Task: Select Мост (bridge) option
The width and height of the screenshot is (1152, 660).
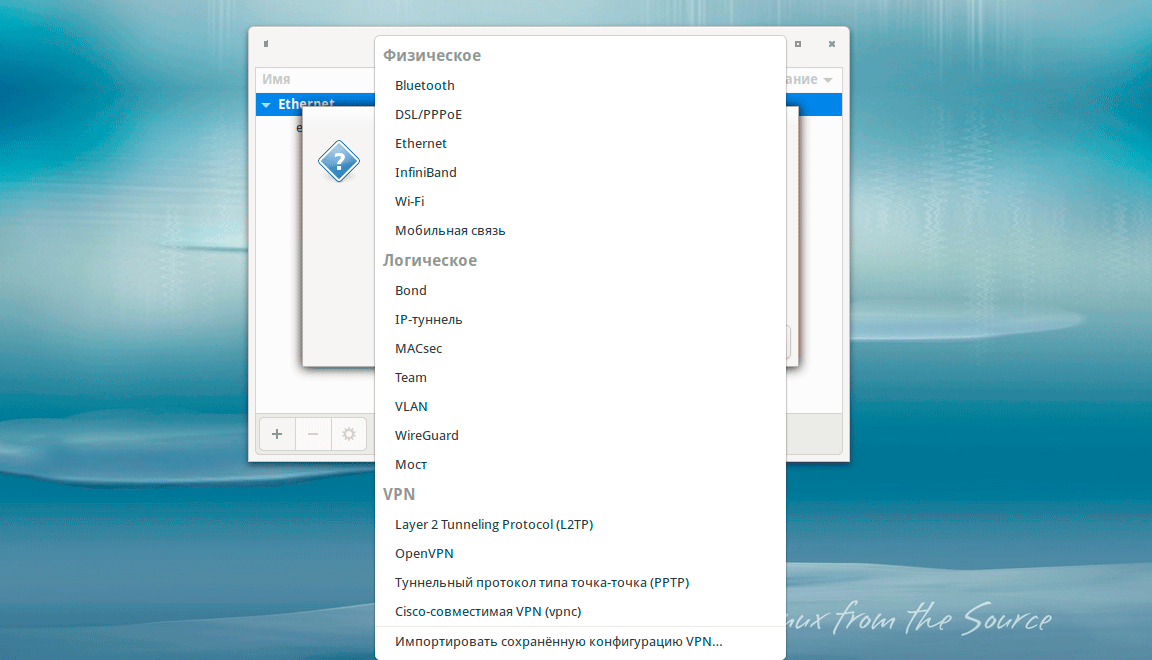Action: click(x=580, y=464)
